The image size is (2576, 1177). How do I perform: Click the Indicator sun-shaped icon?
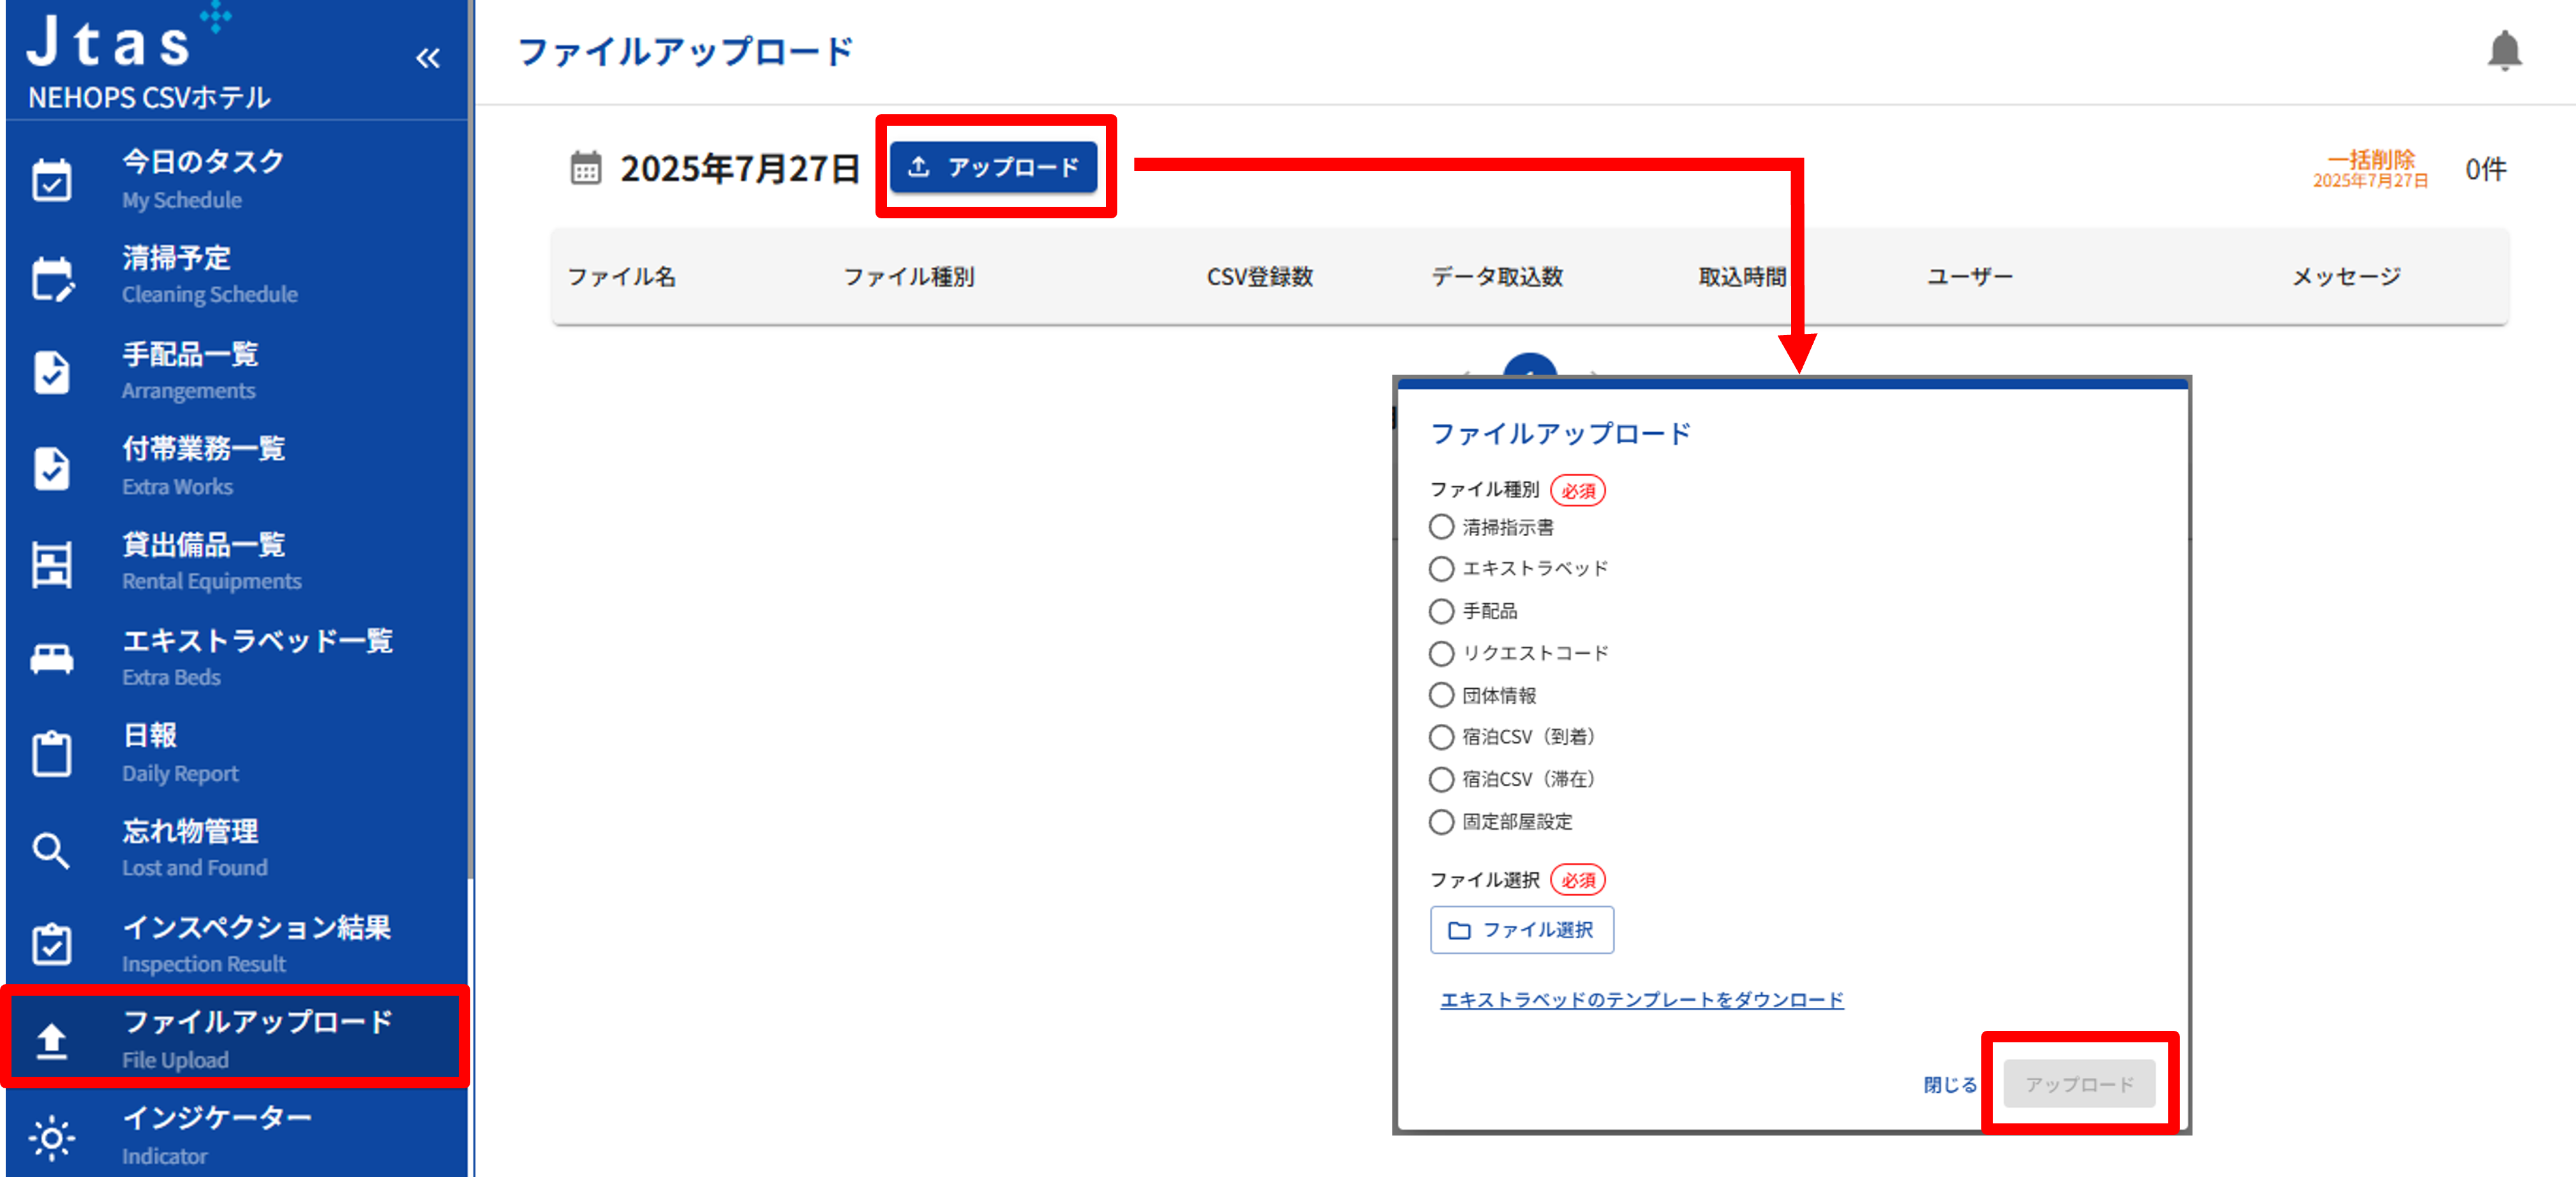click(x=52, y=1137)
